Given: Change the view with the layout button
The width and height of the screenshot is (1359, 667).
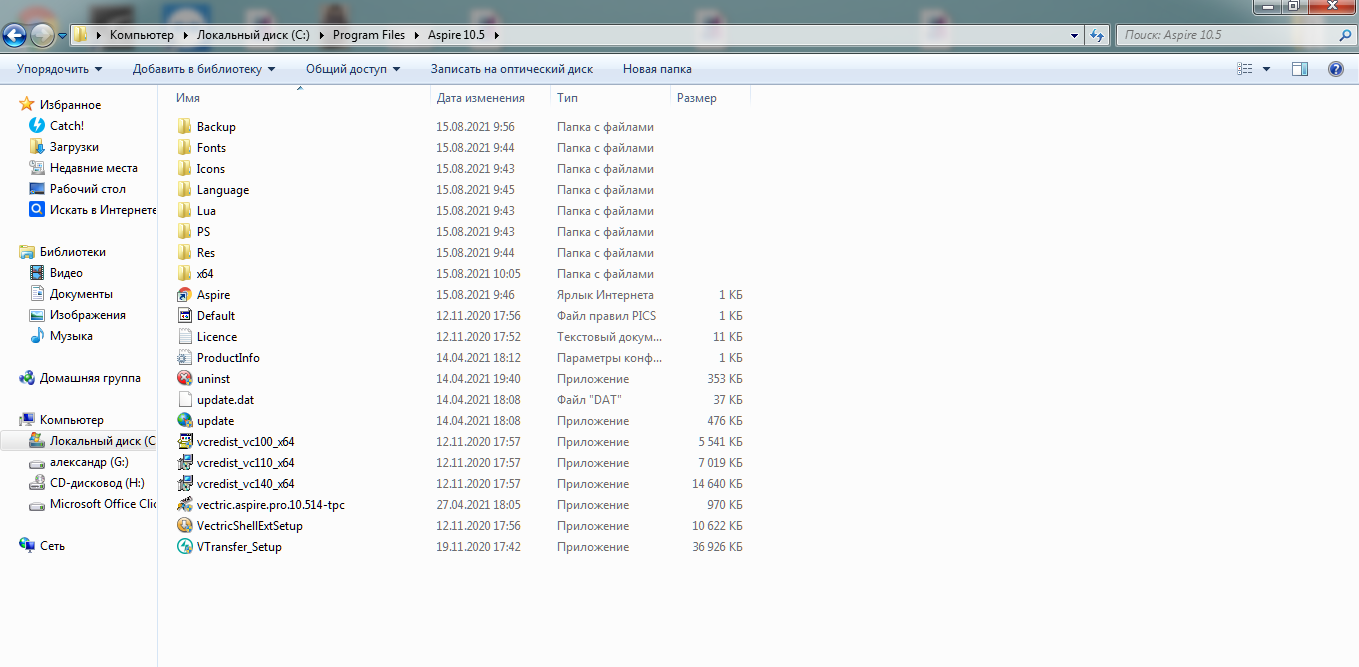Looking at the screenshot, I should pos(1245,69).
